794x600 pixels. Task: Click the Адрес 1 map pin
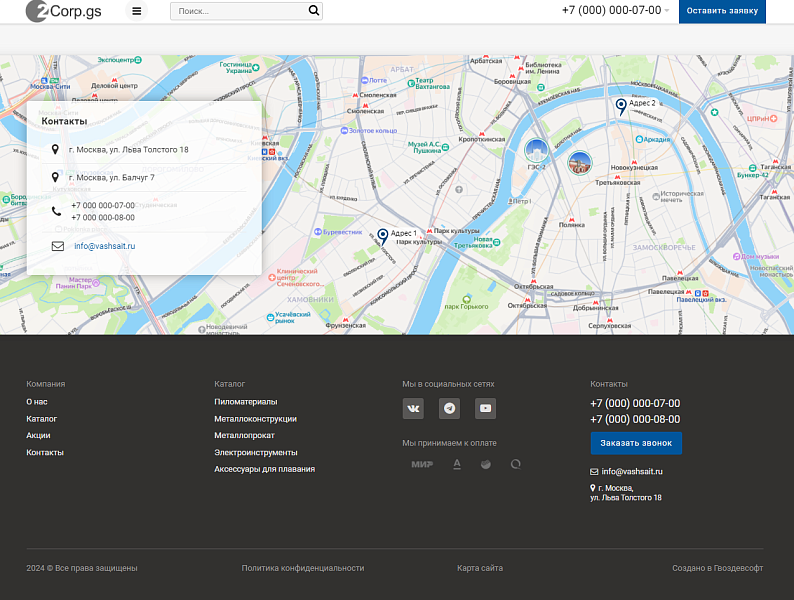coord(382,236)
